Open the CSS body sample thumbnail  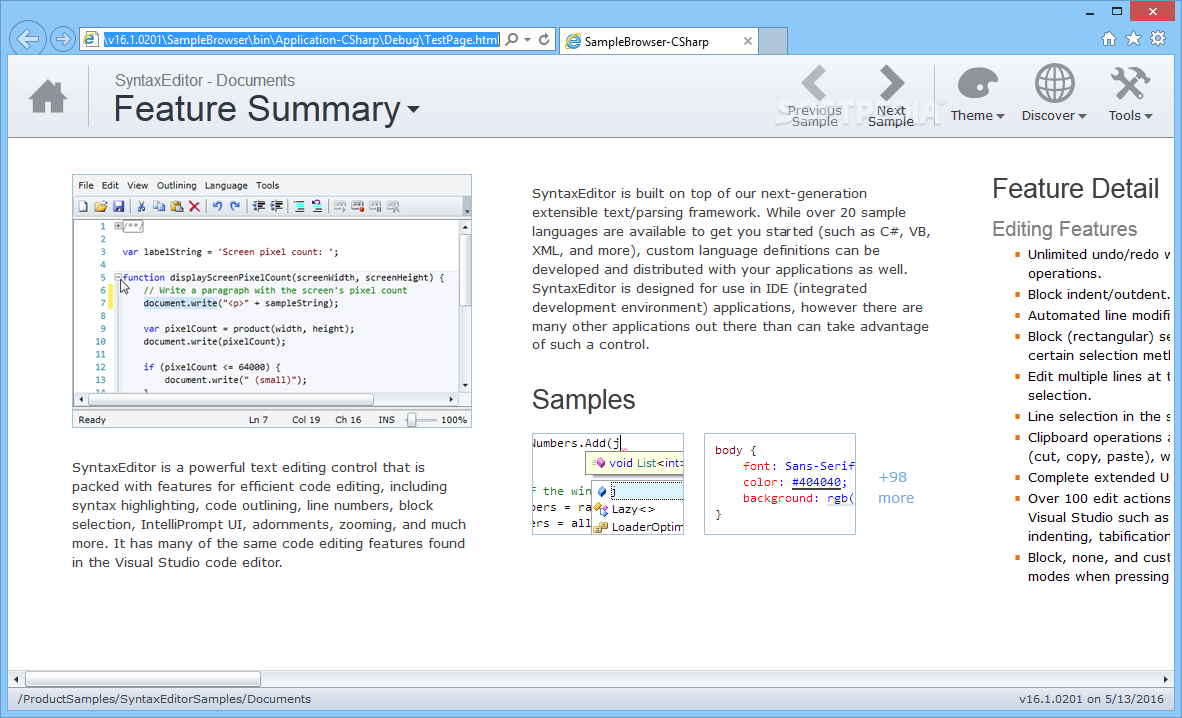[x=779, y=484]
